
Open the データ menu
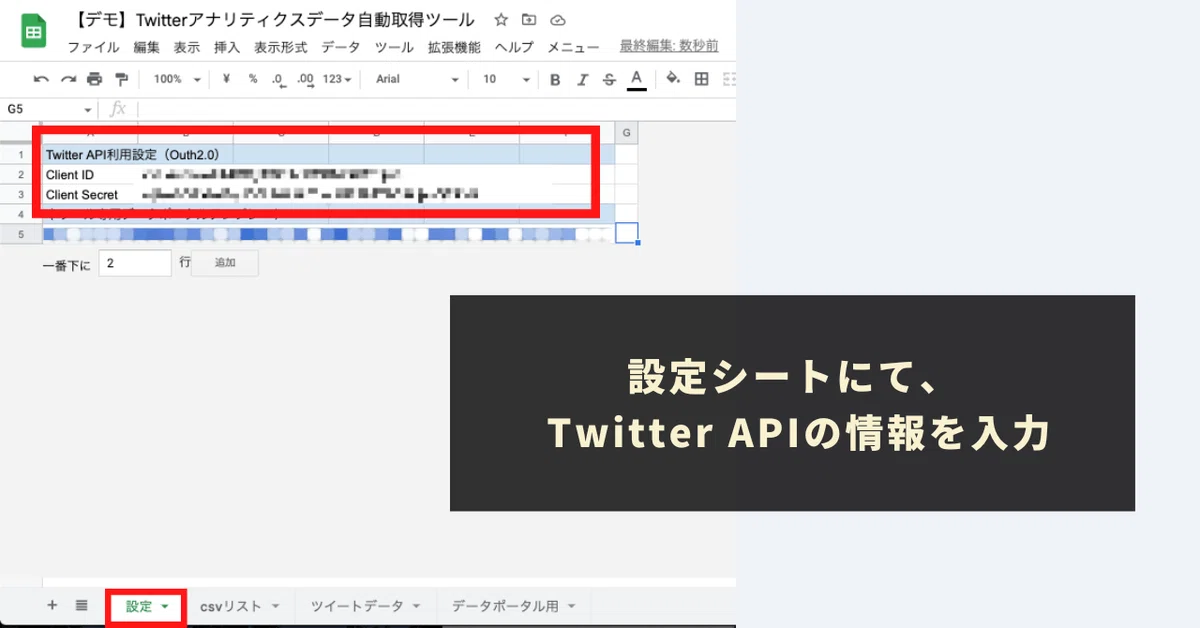pyautogui.click(x=341, y=47)
